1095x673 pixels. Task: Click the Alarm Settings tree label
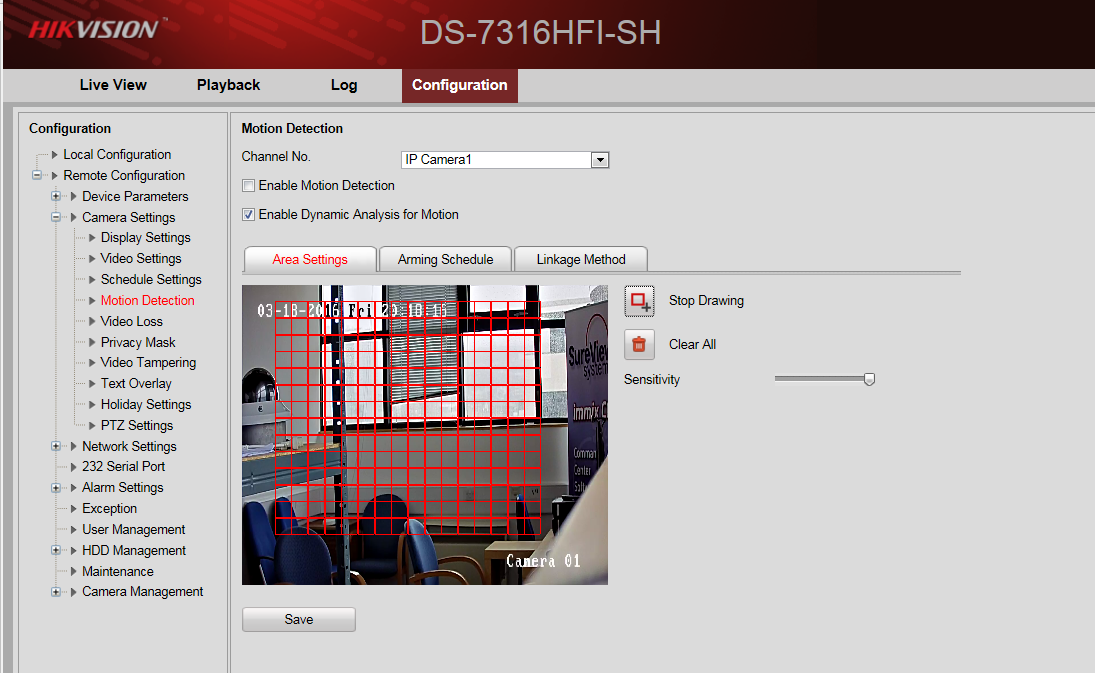(x=122, y=487)
